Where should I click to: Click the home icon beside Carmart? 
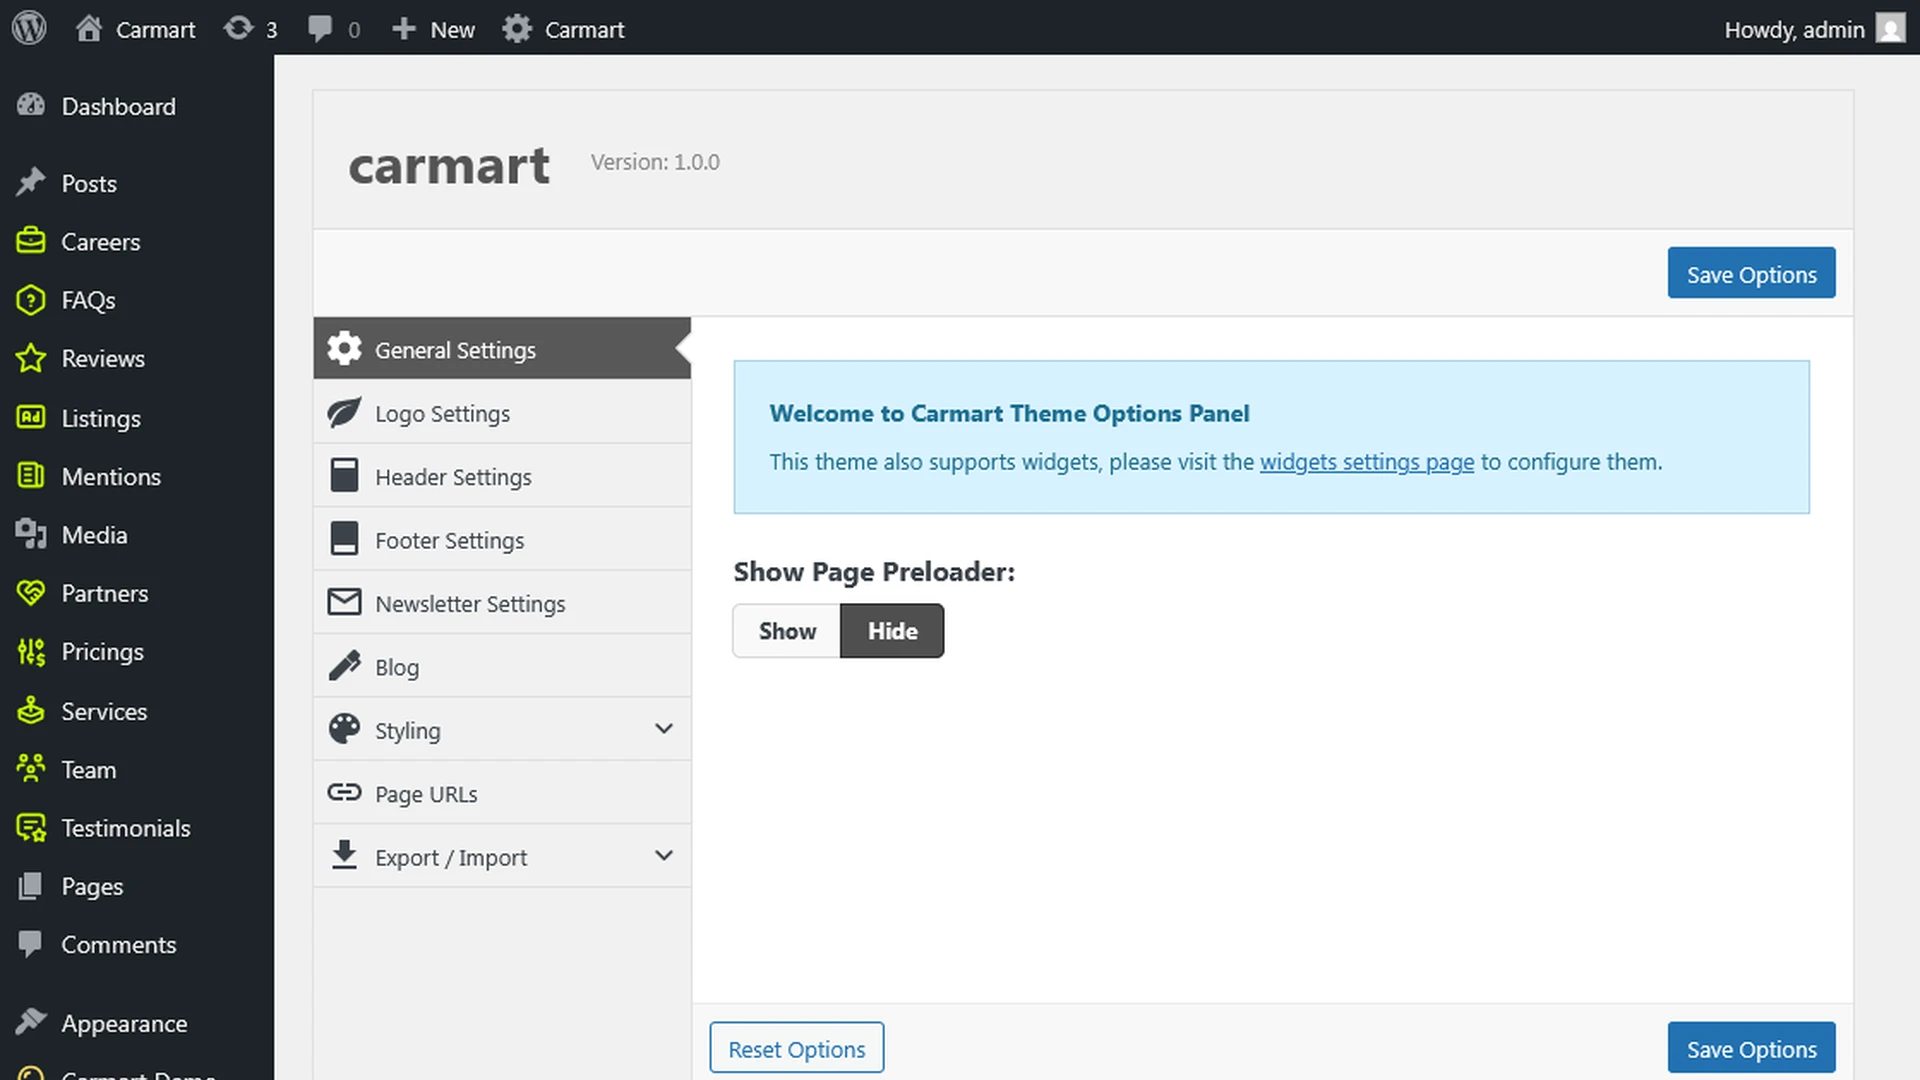click(x=89, y=29)
